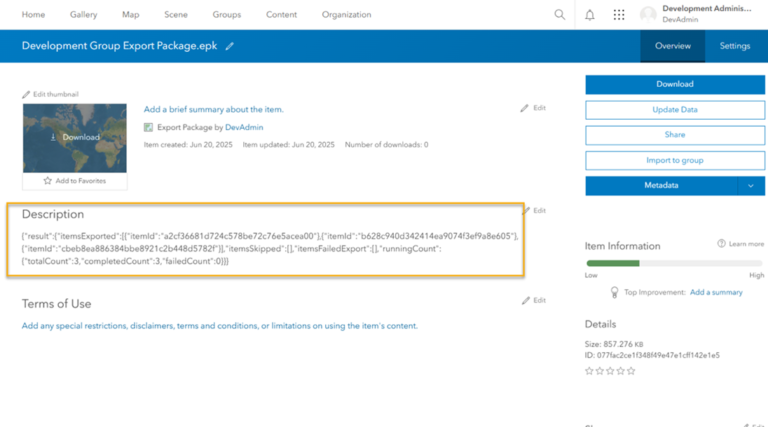Image resolution: width=768 pixels, height=427 pixels.
Task: Open the Development Administrator account menu
Action: (701, 14)
